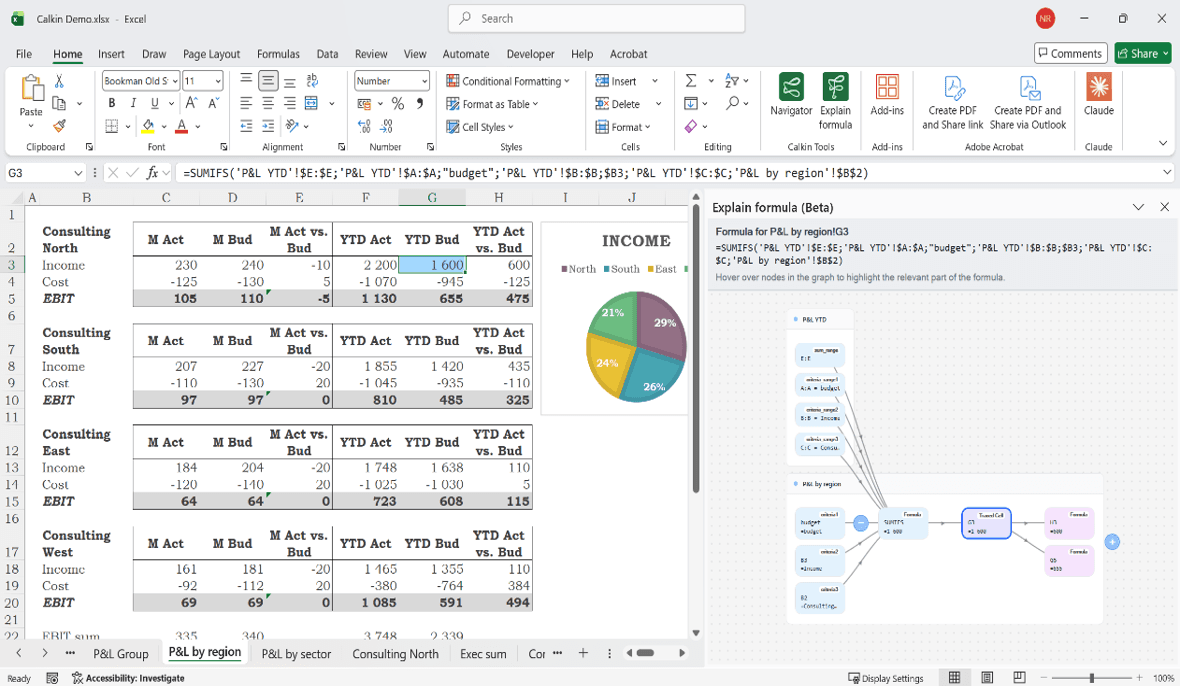Apply percent style number format
The image size is (1180, 686).
(398, 103)
